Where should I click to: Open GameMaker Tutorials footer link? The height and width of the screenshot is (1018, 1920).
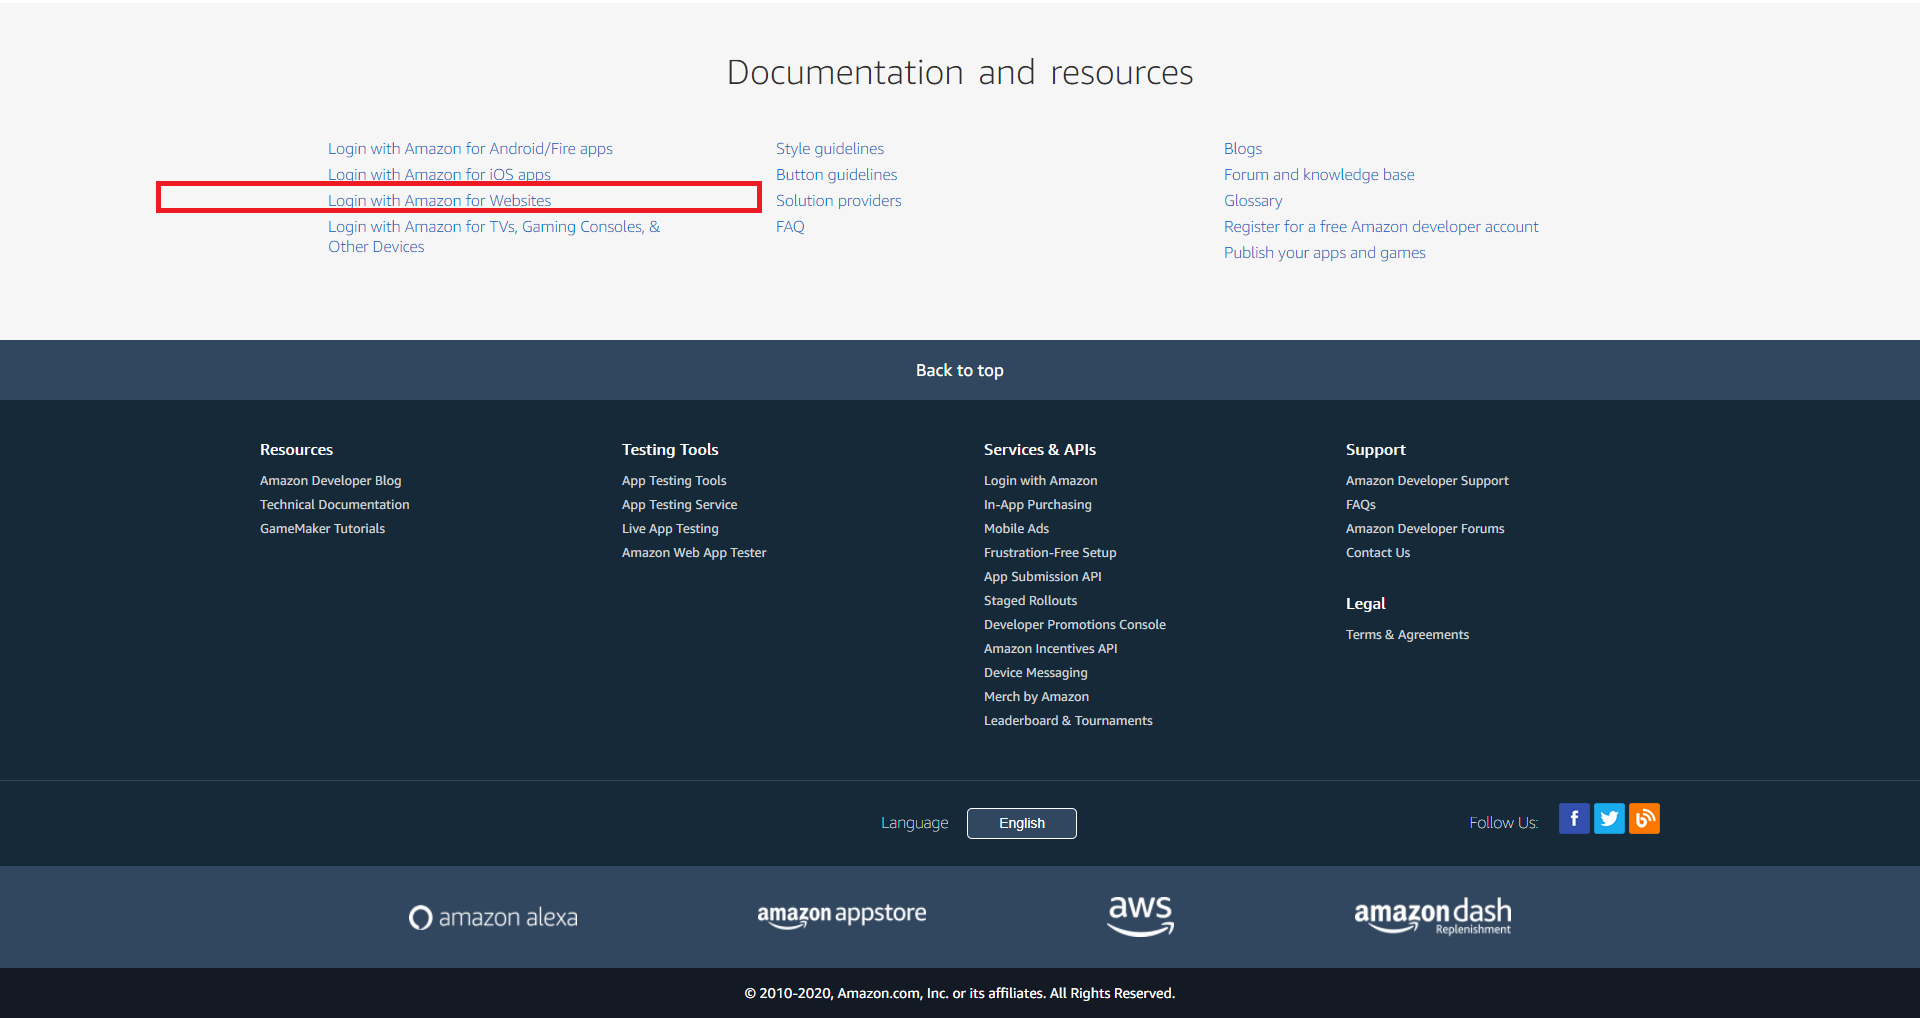(x=322, y=528)
